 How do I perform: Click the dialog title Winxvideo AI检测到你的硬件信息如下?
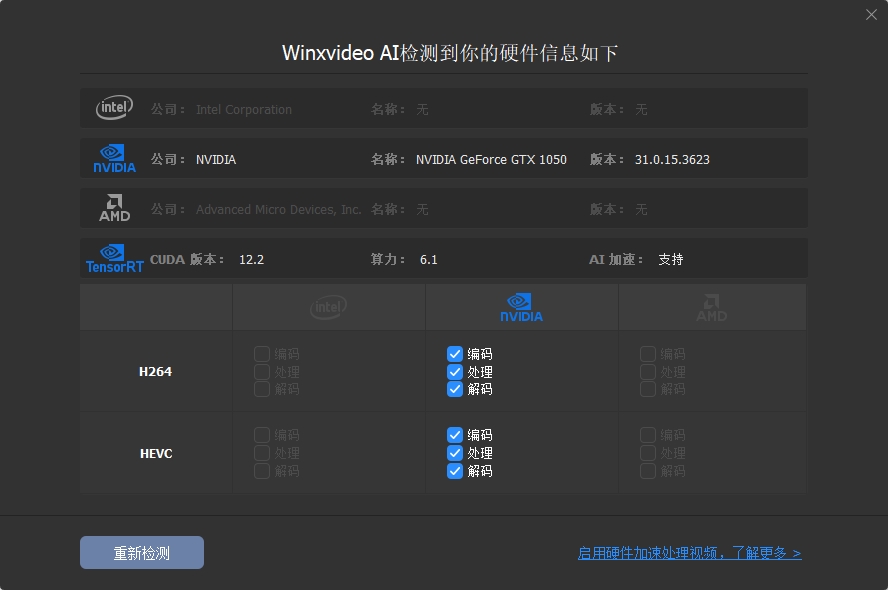450,53
